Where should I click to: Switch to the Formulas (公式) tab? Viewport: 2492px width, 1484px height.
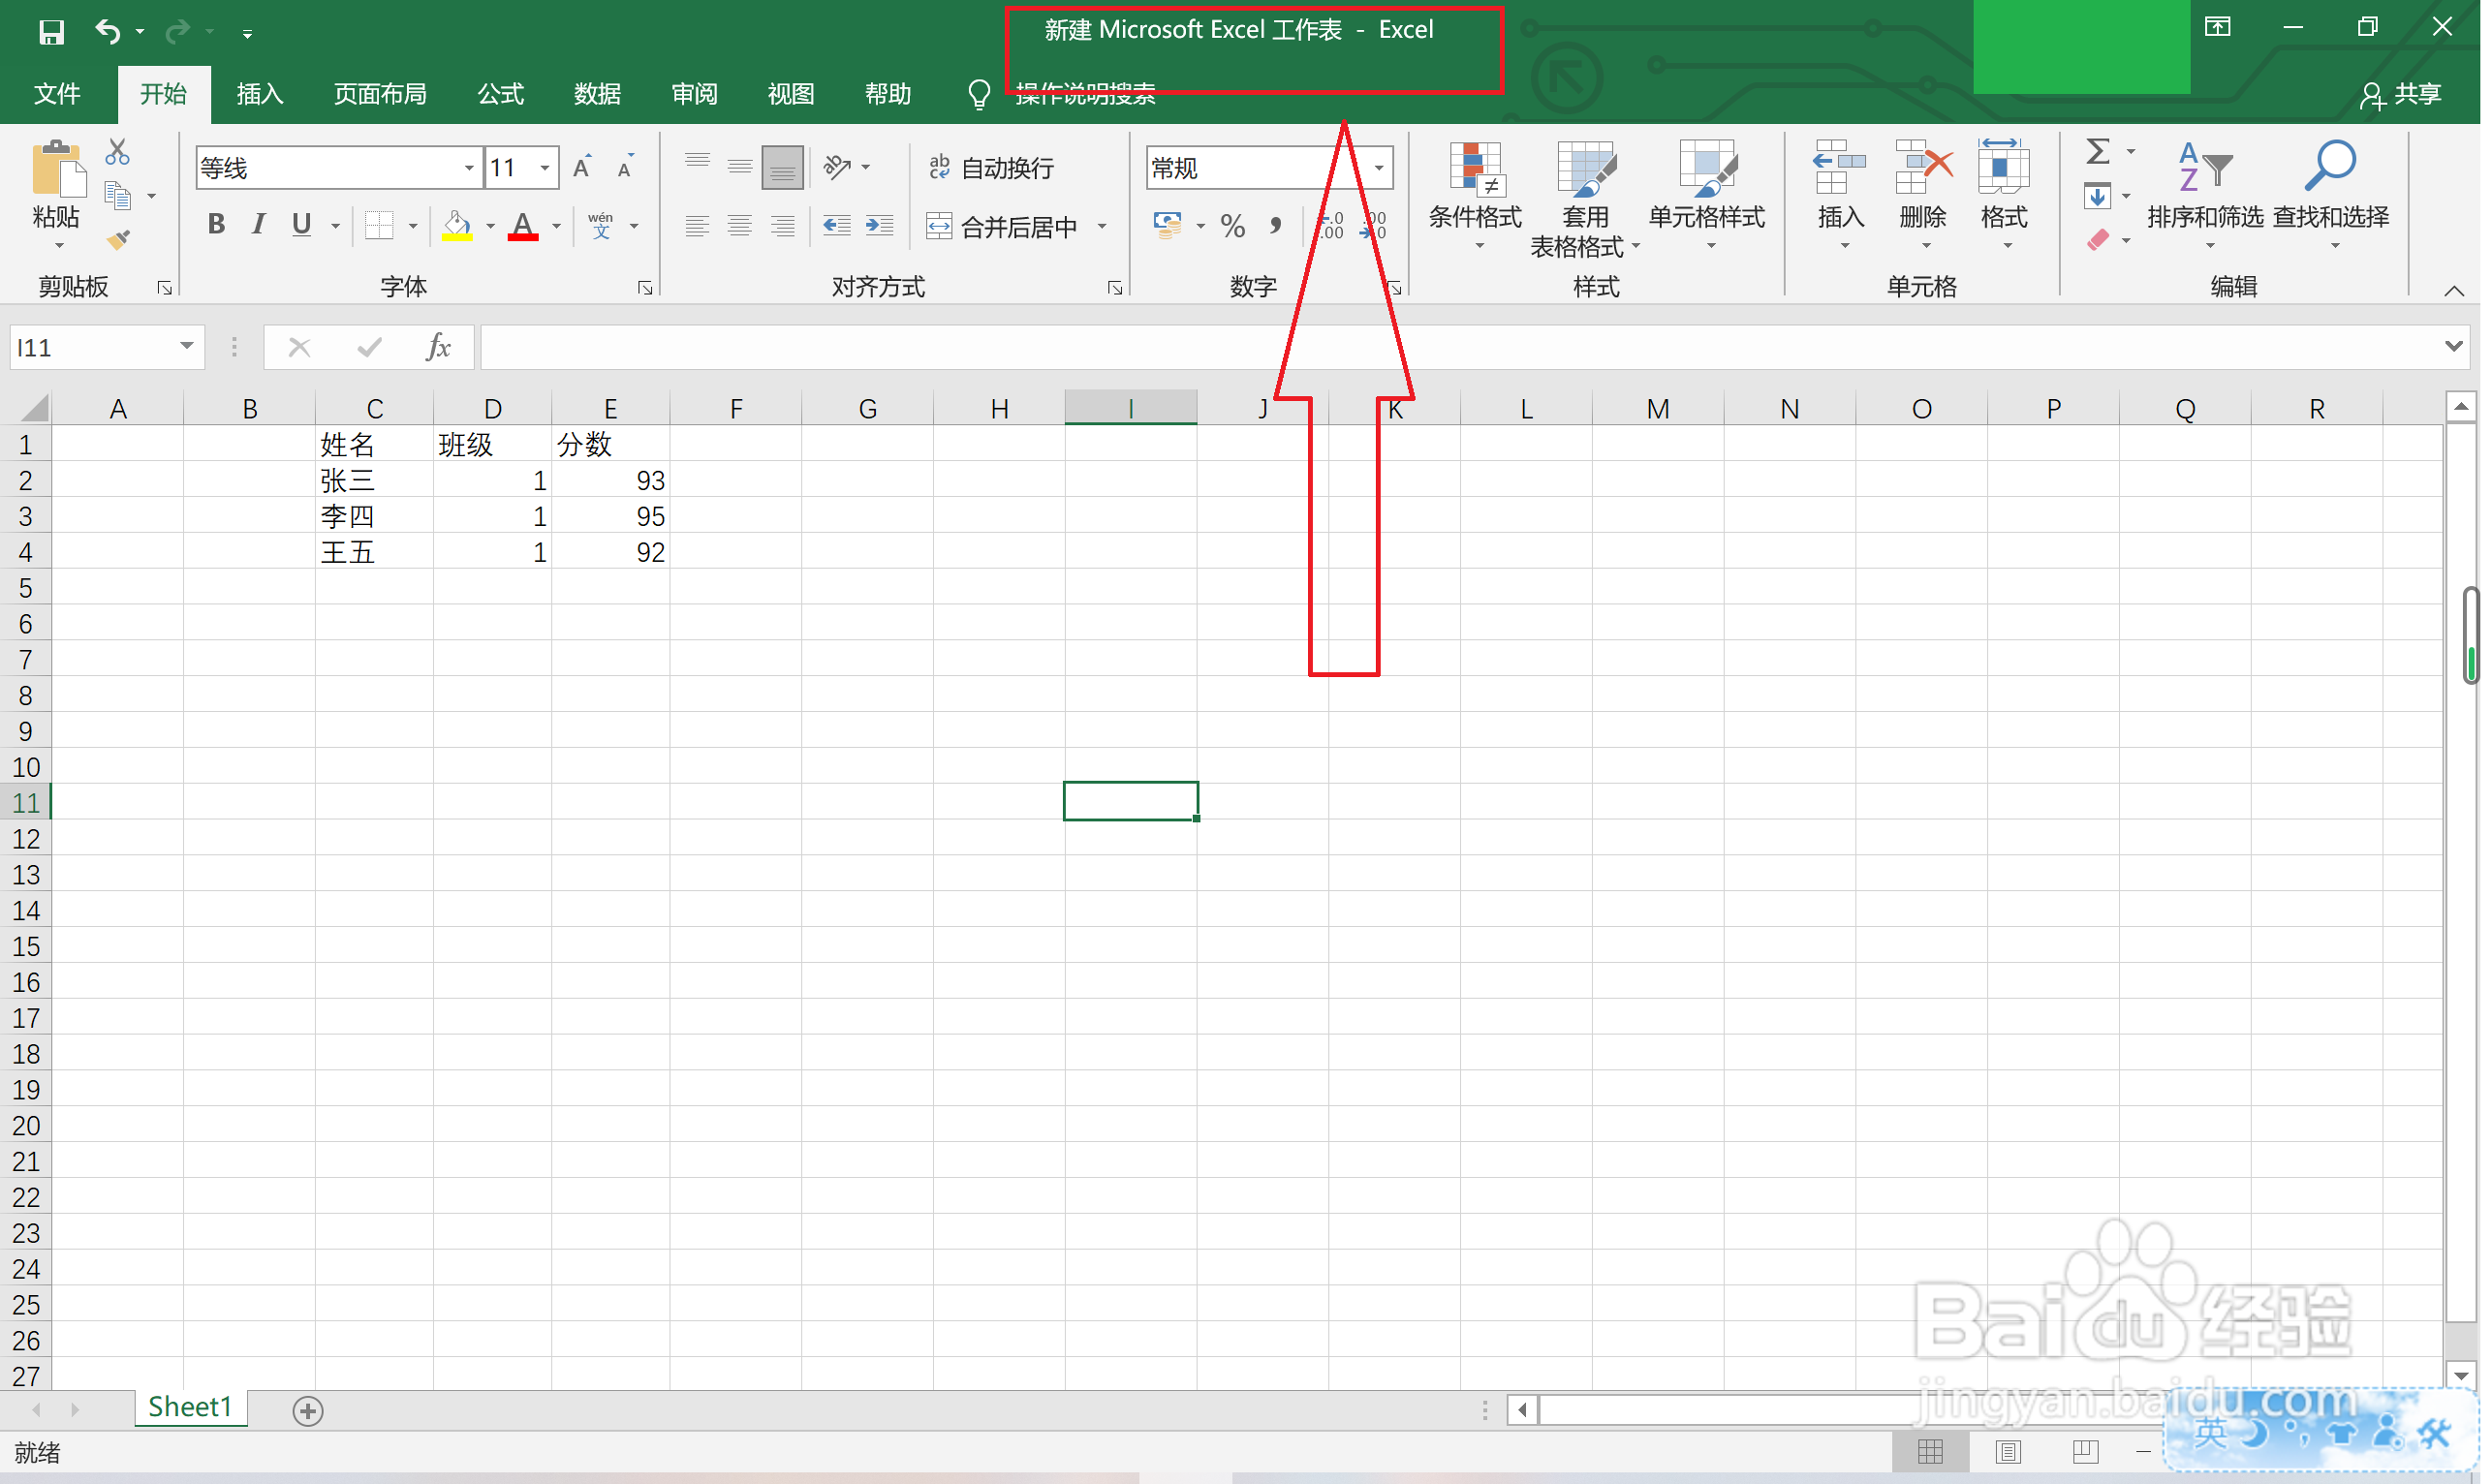(503, 94)
